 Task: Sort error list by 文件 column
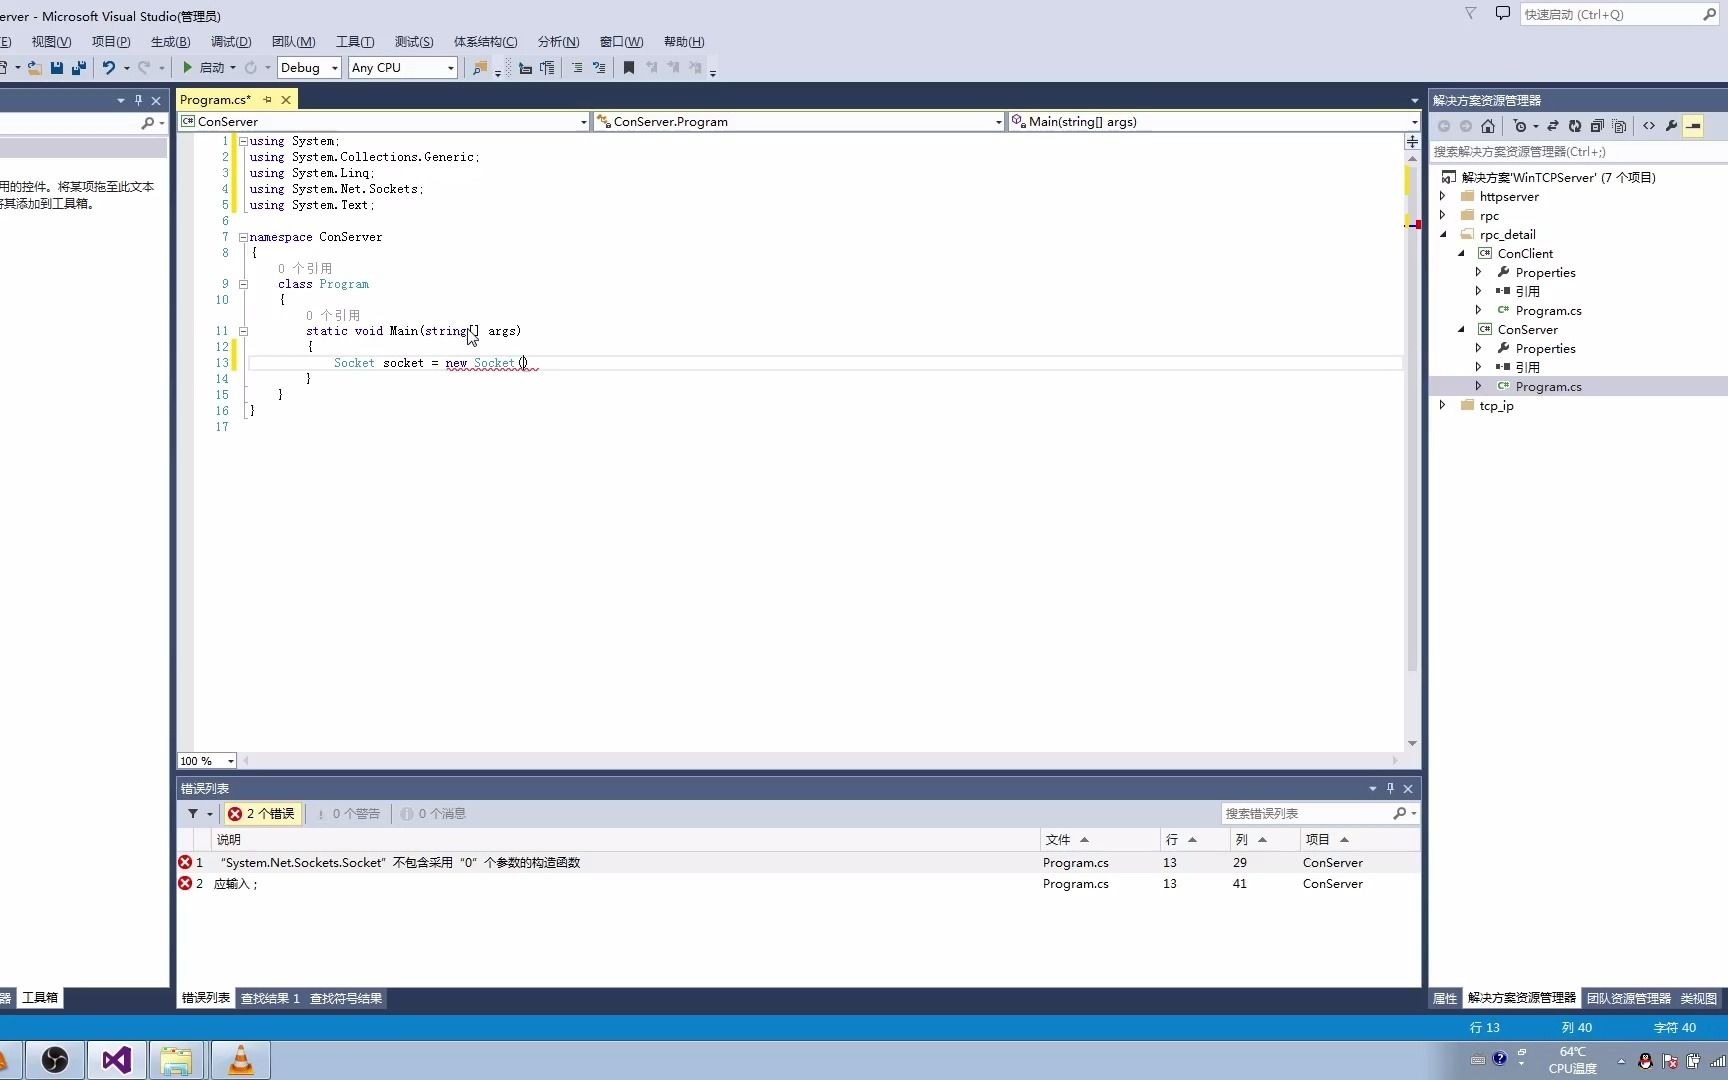pyautogui.click(x=1098, y=840)
